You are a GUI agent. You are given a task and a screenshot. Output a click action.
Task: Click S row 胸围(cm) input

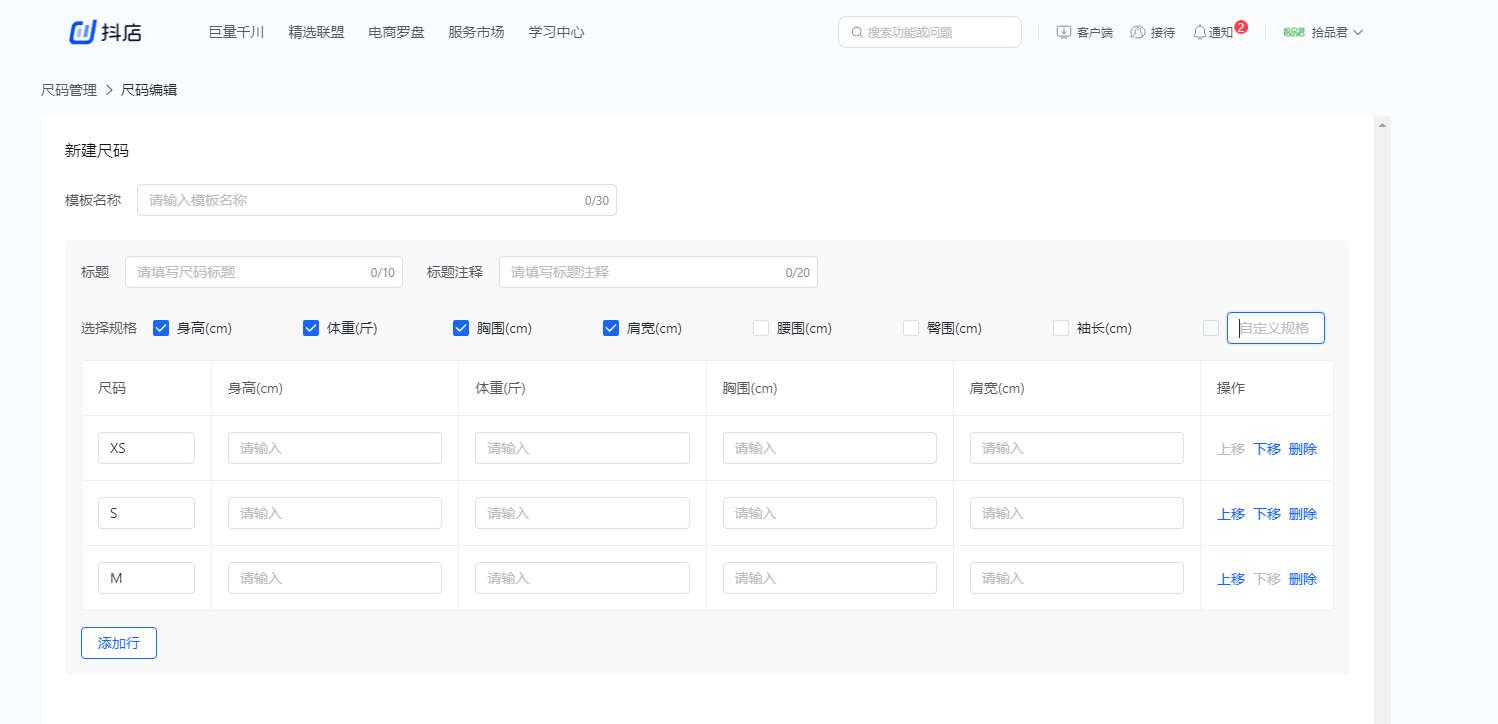click(830, 513)
